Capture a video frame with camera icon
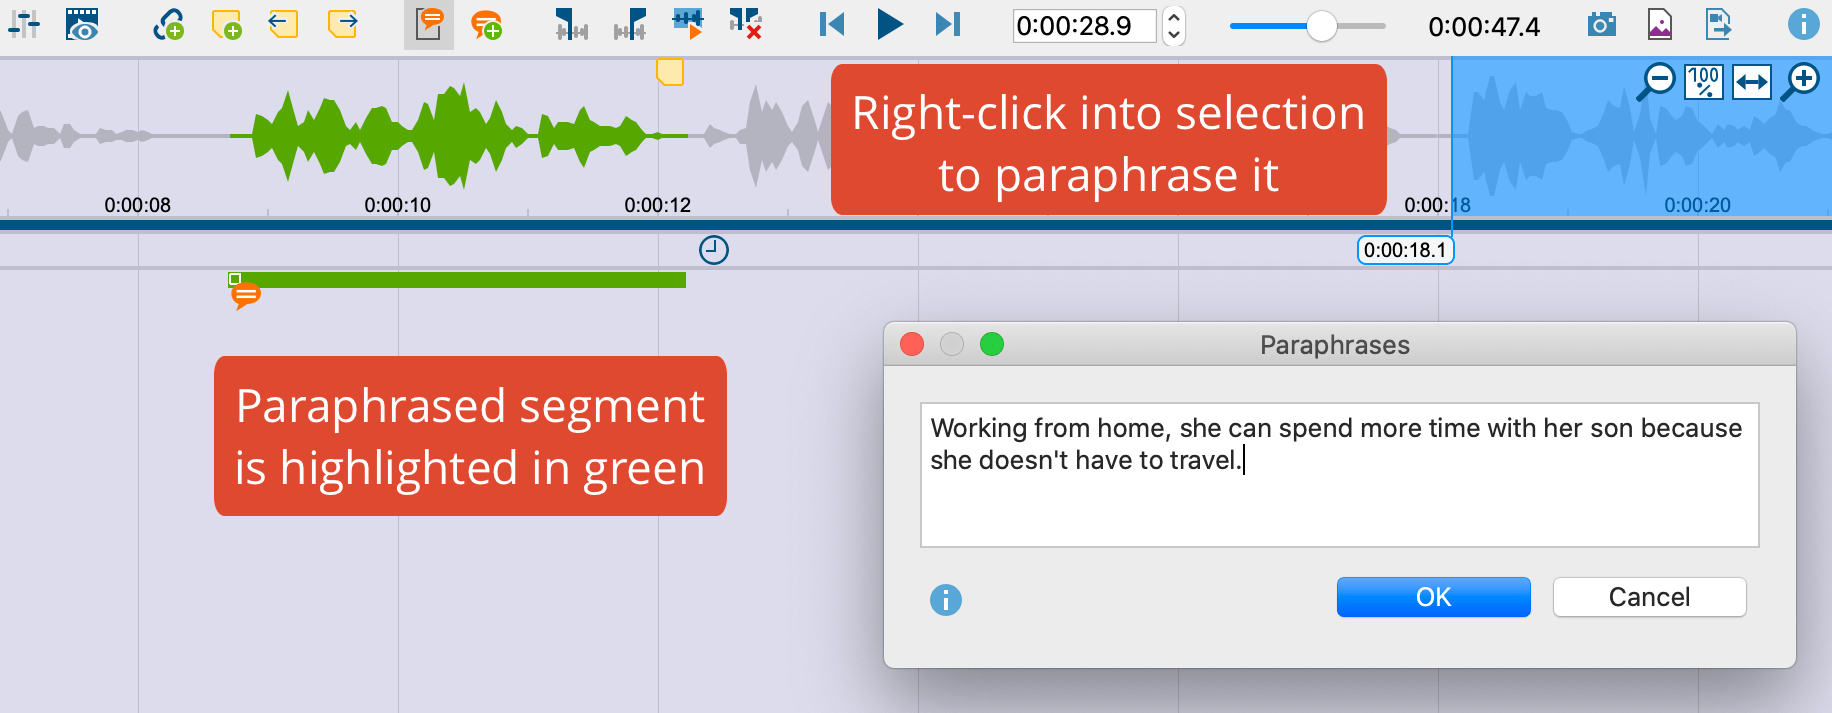 1602,24
